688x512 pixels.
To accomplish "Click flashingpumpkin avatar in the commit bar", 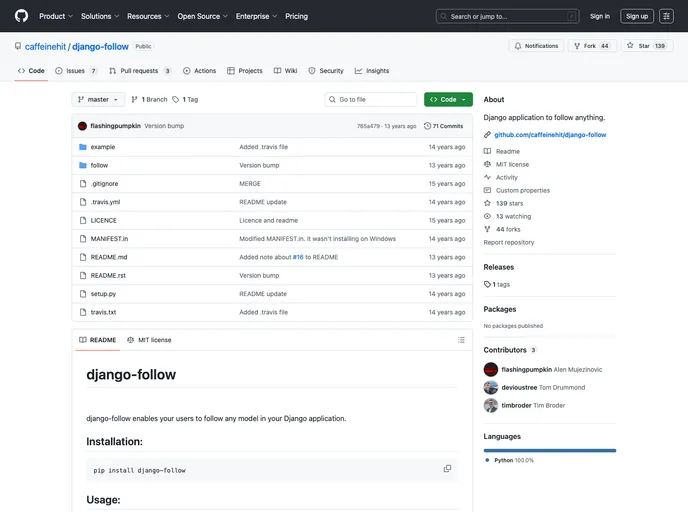I will click(82, 126).
